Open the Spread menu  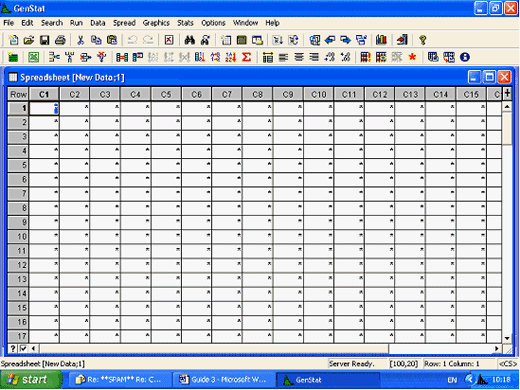tap(124, 23)
